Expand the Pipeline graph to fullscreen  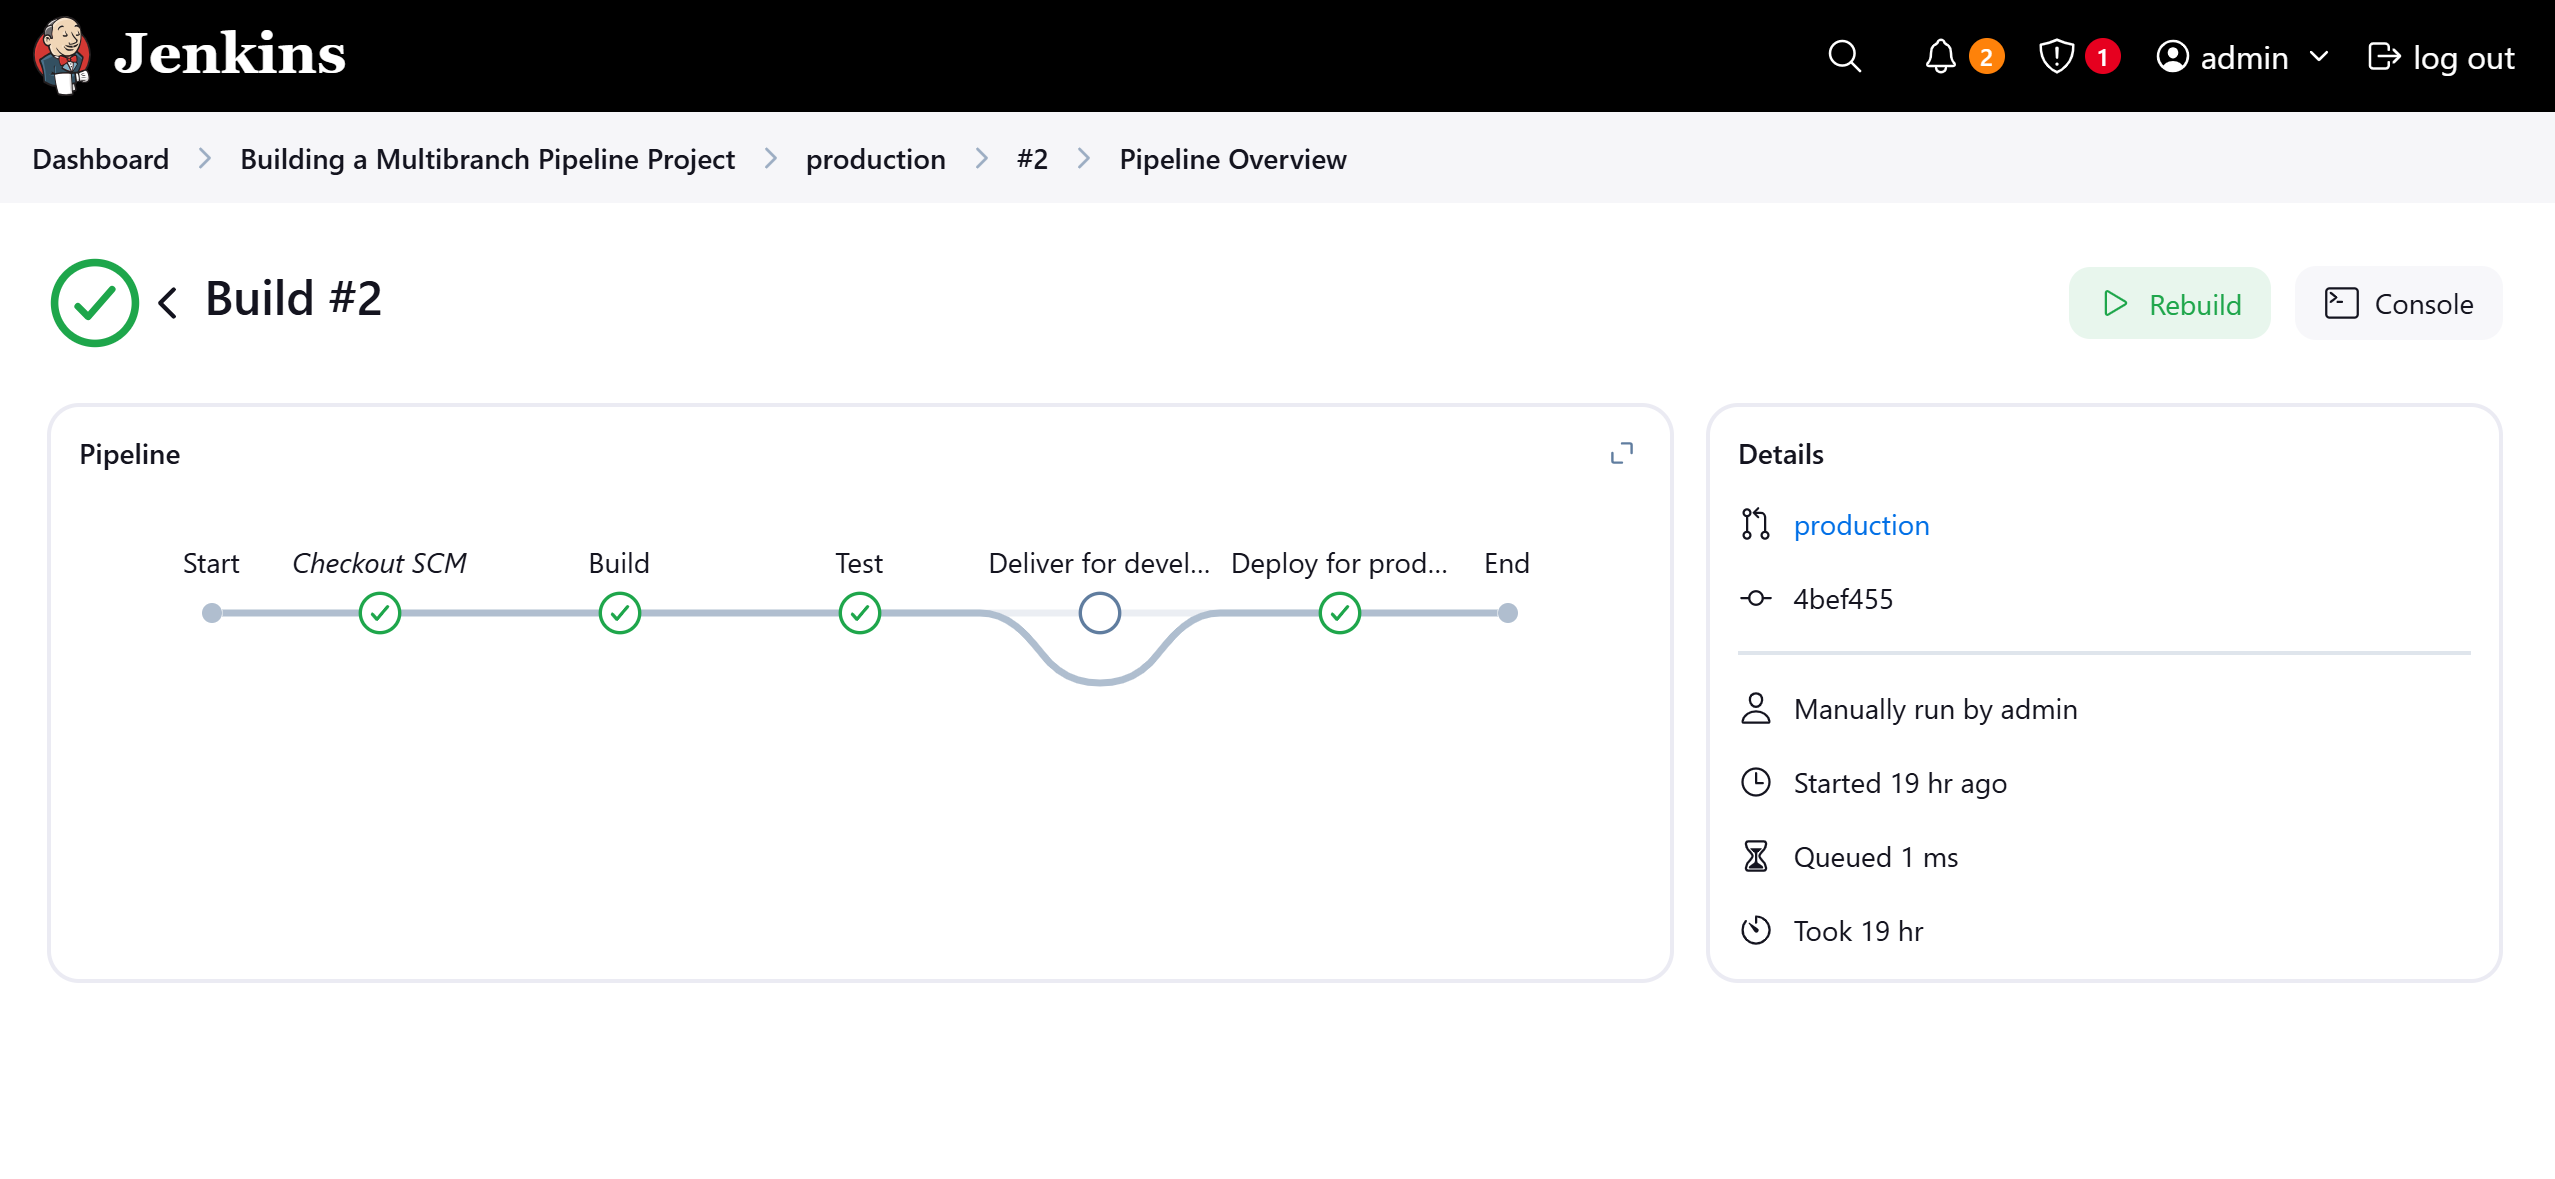coord(1621,453)
